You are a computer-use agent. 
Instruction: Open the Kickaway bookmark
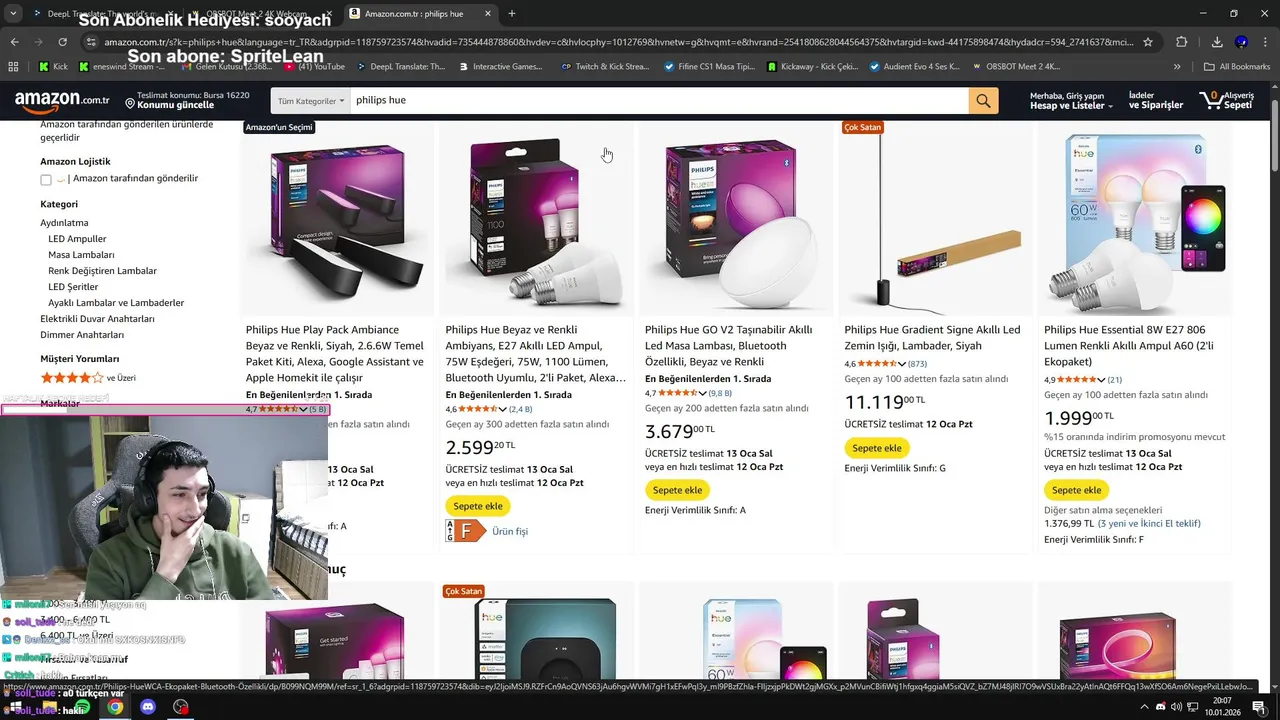(x=812, y=67)
